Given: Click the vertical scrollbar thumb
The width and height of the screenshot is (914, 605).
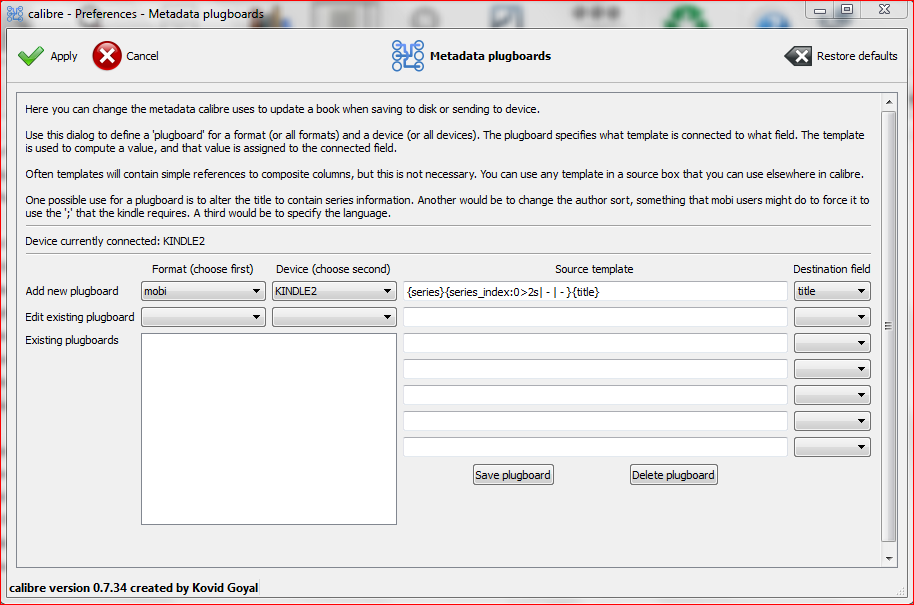Looking at the screenshot, I should [x=888, y=326].
